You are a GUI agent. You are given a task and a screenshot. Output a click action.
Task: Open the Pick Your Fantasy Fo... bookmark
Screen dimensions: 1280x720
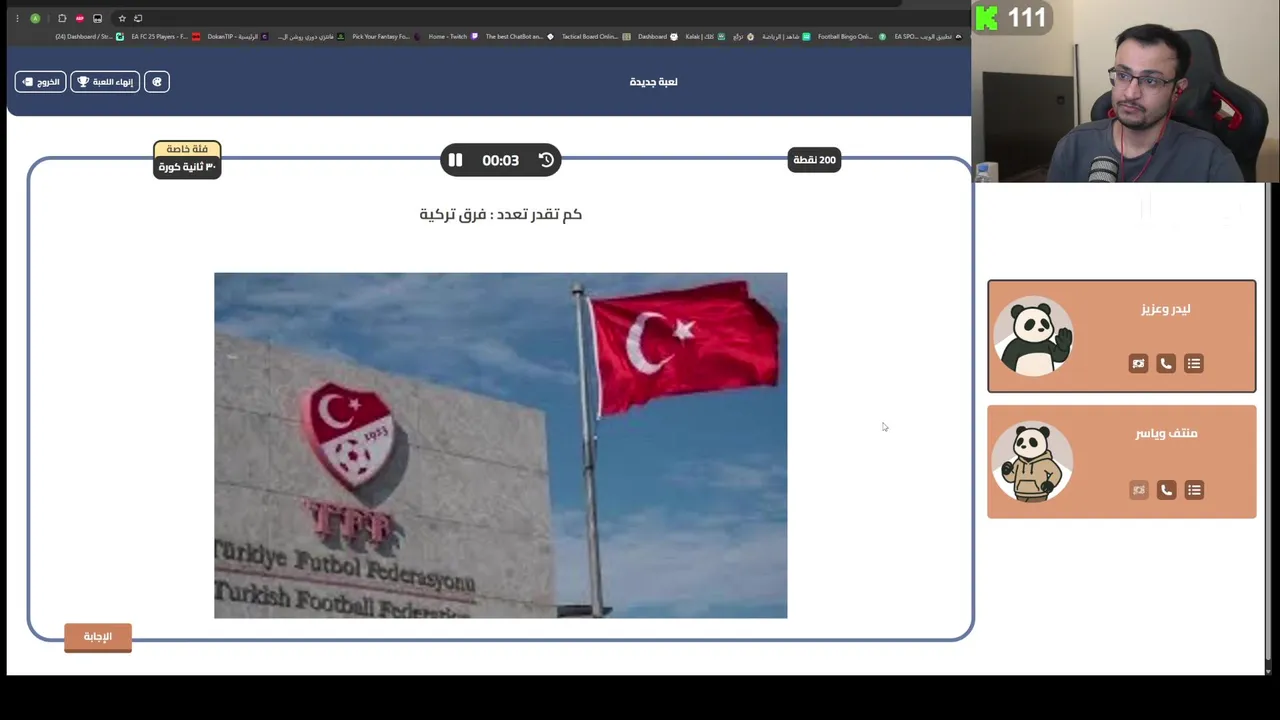386,37
